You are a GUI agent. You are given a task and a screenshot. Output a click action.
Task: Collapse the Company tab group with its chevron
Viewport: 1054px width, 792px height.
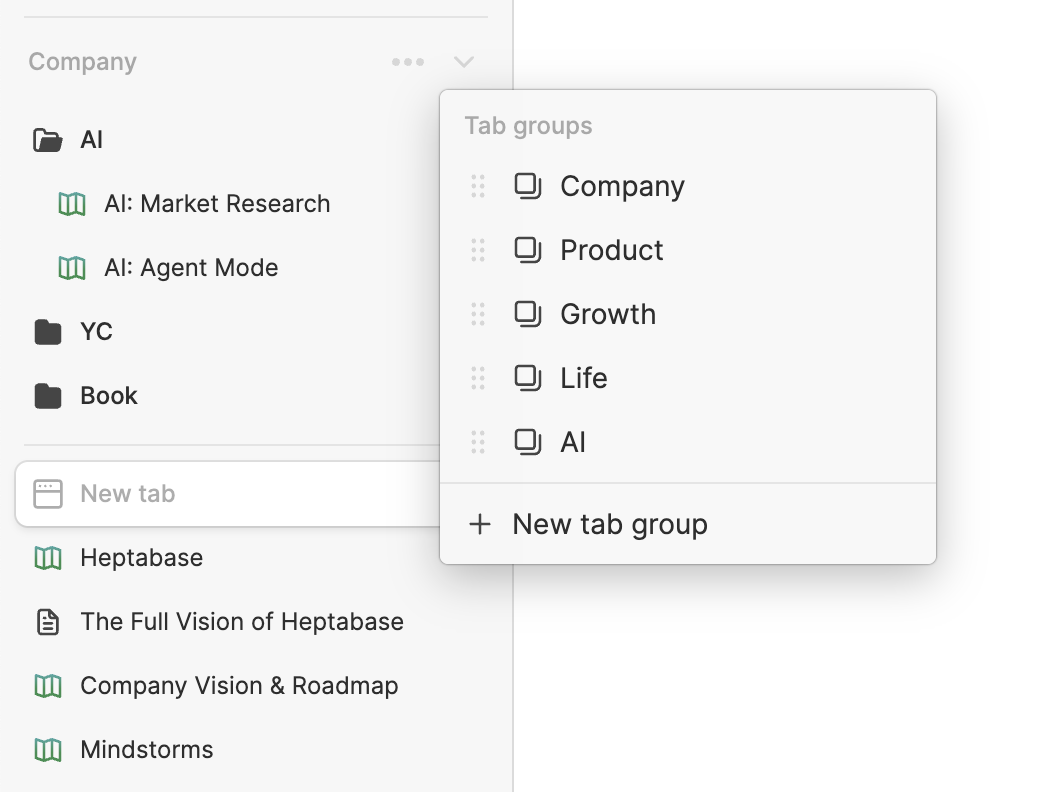463,61
